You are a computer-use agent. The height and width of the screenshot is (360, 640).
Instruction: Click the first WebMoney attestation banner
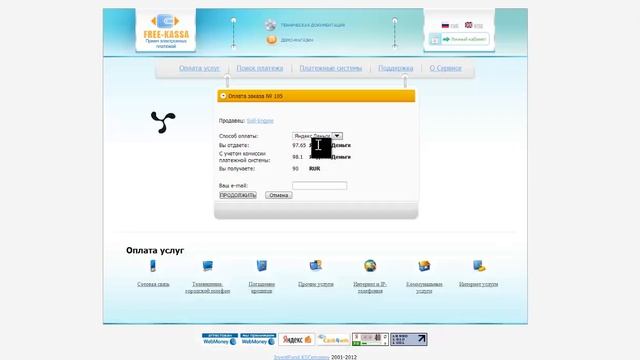[x=220, y=339]
